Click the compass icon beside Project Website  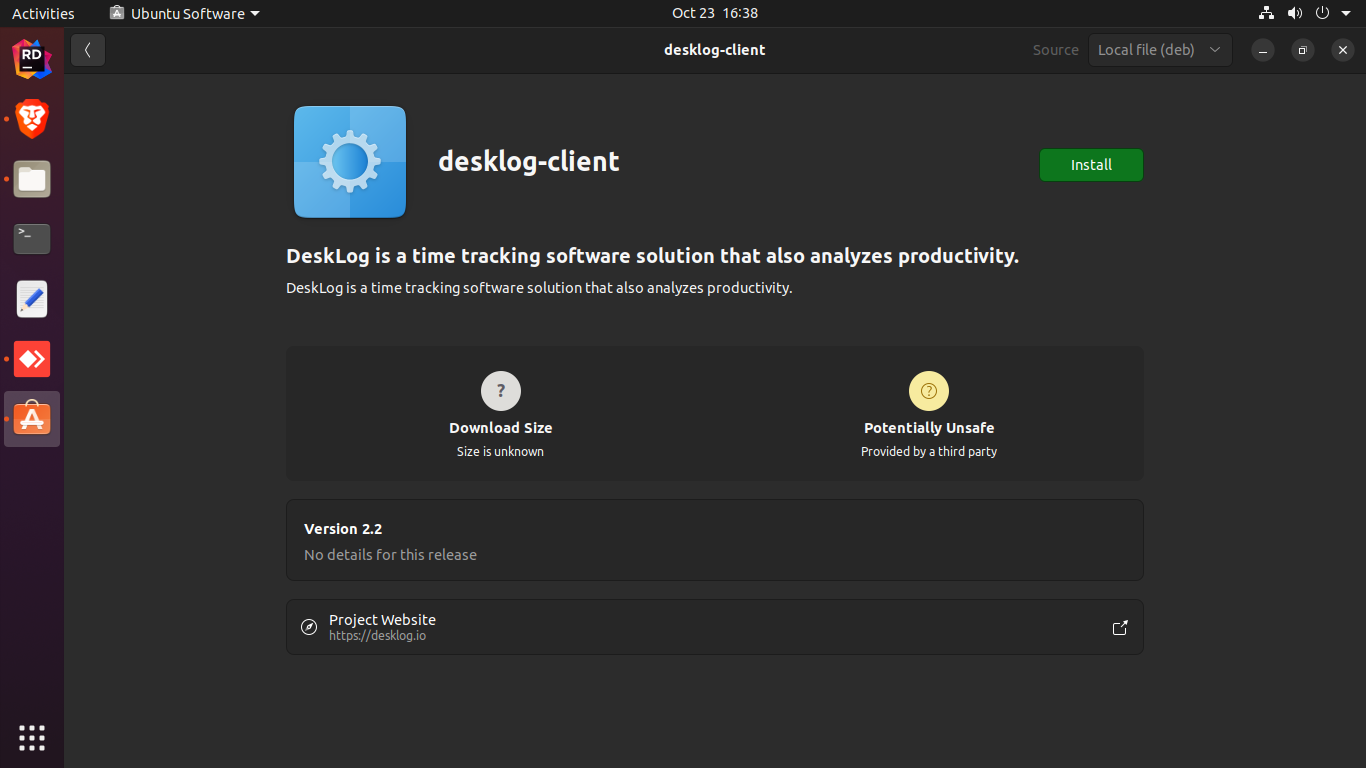pos(309,628)
